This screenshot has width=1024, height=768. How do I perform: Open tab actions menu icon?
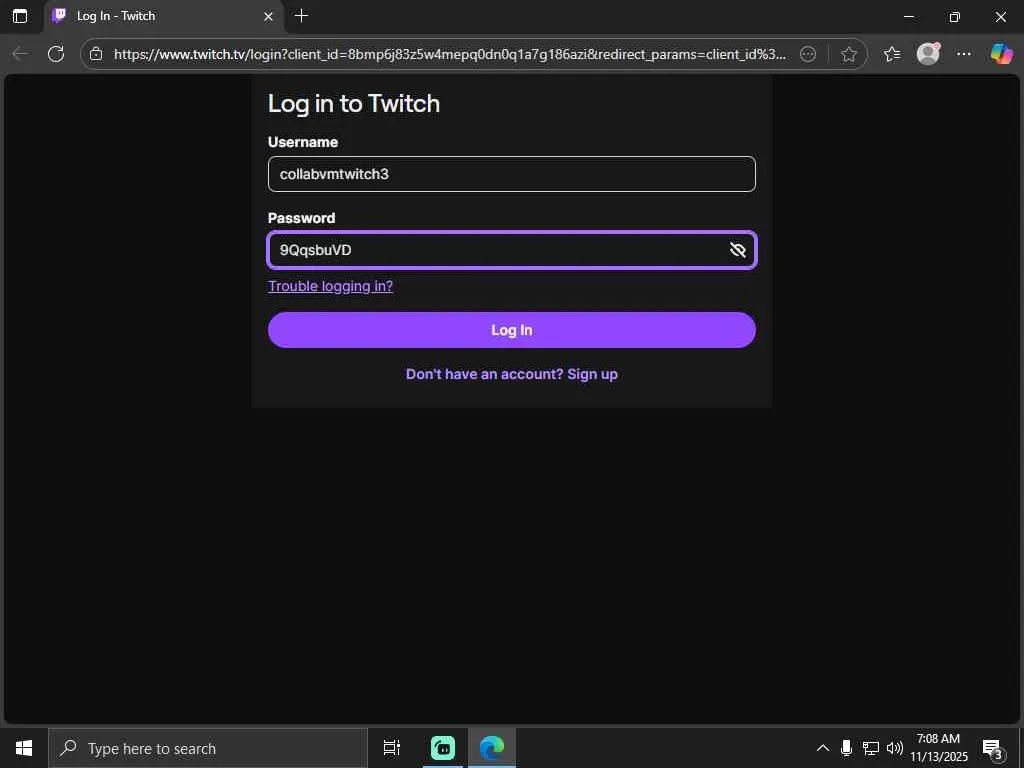pyautogui.click(x=20, y=16)
